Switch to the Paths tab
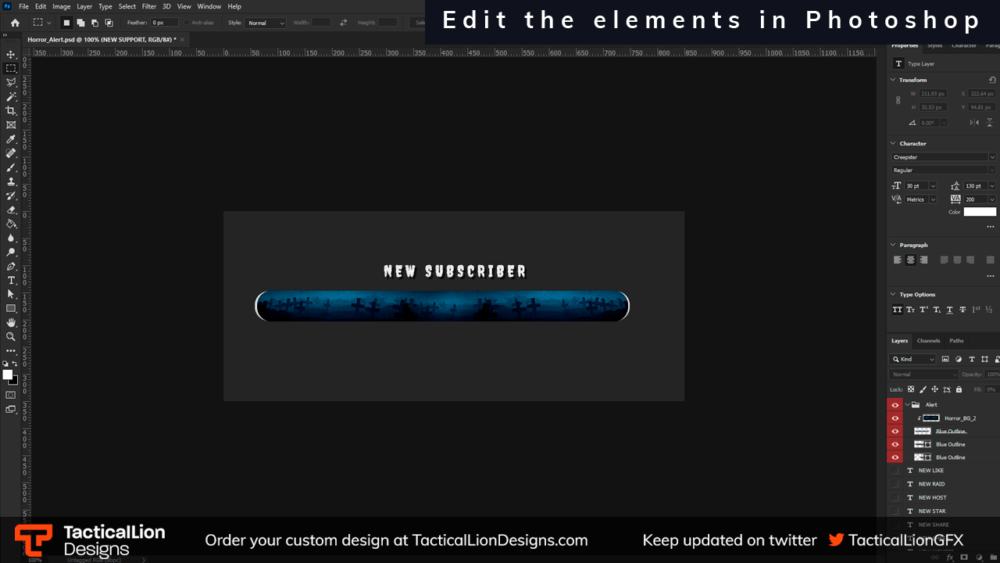Image resolution: width=1000 pixels, height=563 pixels. (956, 340)
